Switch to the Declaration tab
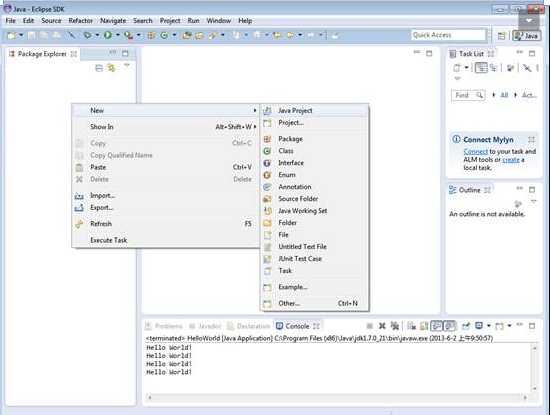The height and width of the screenshot is (415, 550). click(249, 326)
